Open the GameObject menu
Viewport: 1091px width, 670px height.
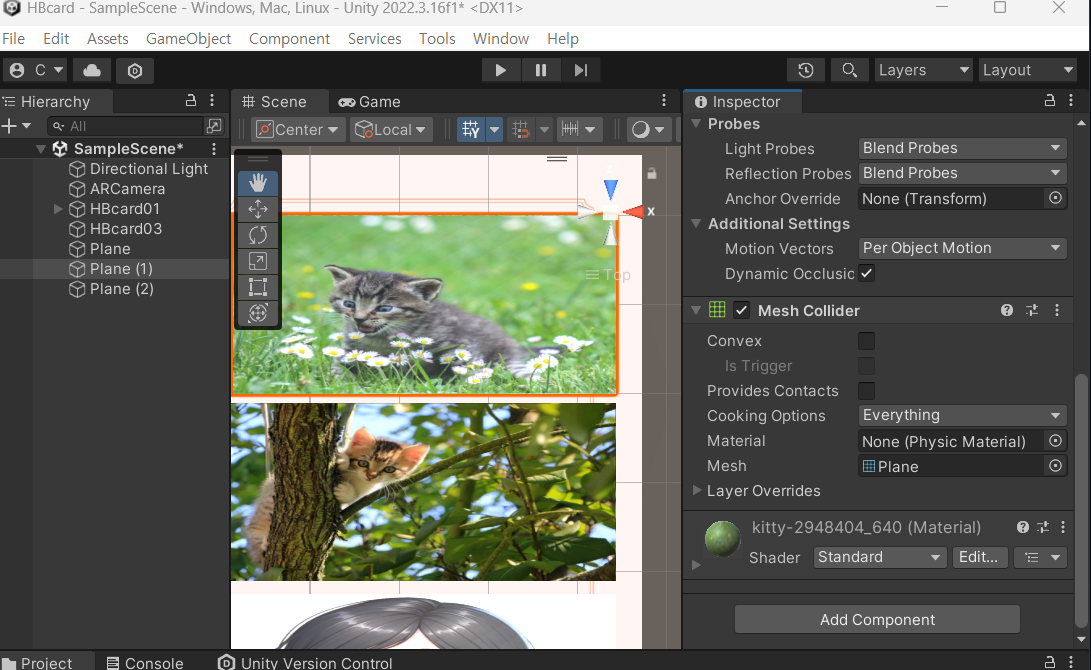(x=188, y=39)
